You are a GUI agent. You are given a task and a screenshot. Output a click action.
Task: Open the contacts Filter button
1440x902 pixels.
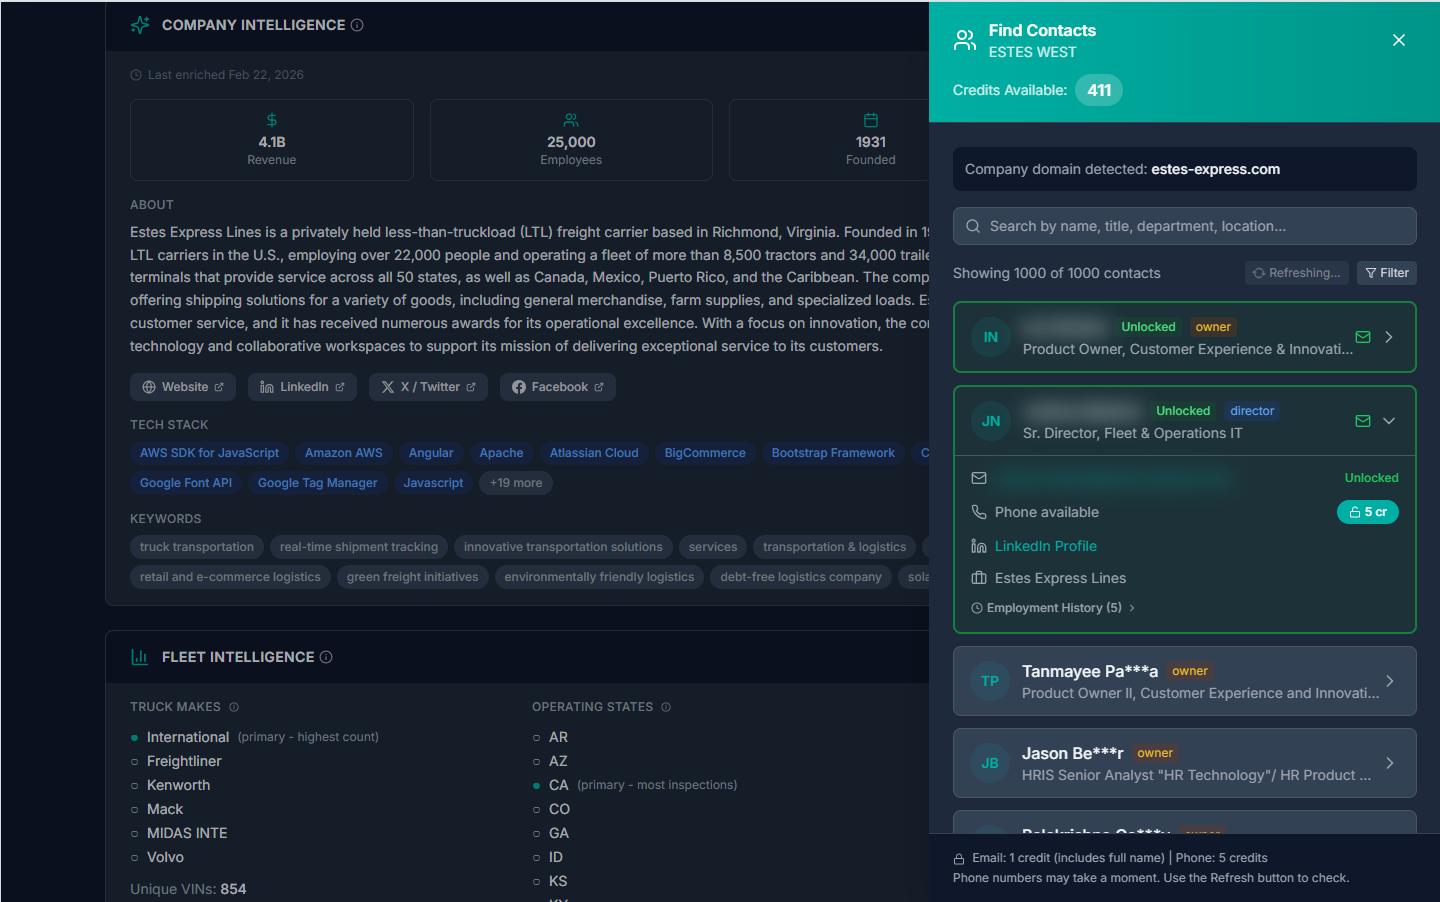click(x=1386, y=273)
